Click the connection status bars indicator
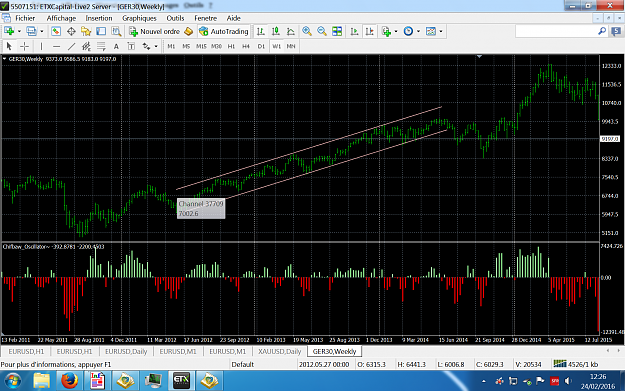Viewport: 625px width, 391px height. [560, 364]
